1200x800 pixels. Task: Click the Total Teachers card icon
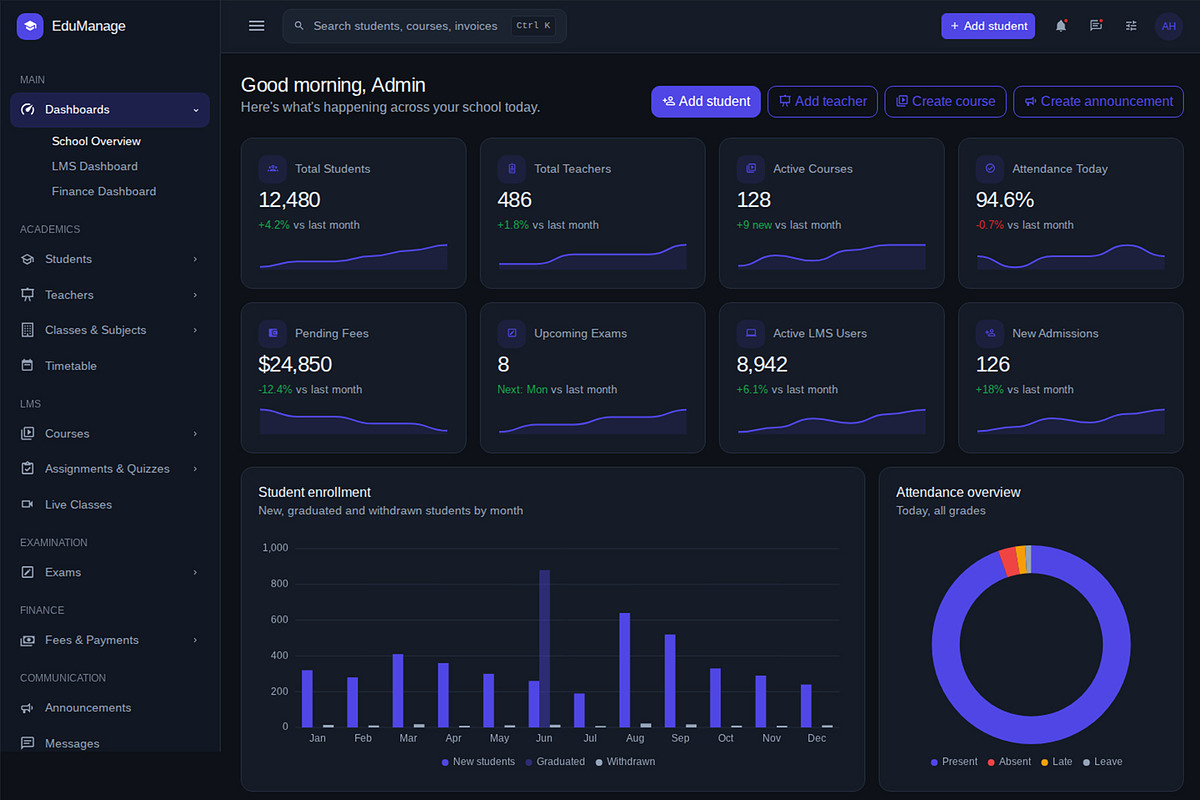[511, 168]
